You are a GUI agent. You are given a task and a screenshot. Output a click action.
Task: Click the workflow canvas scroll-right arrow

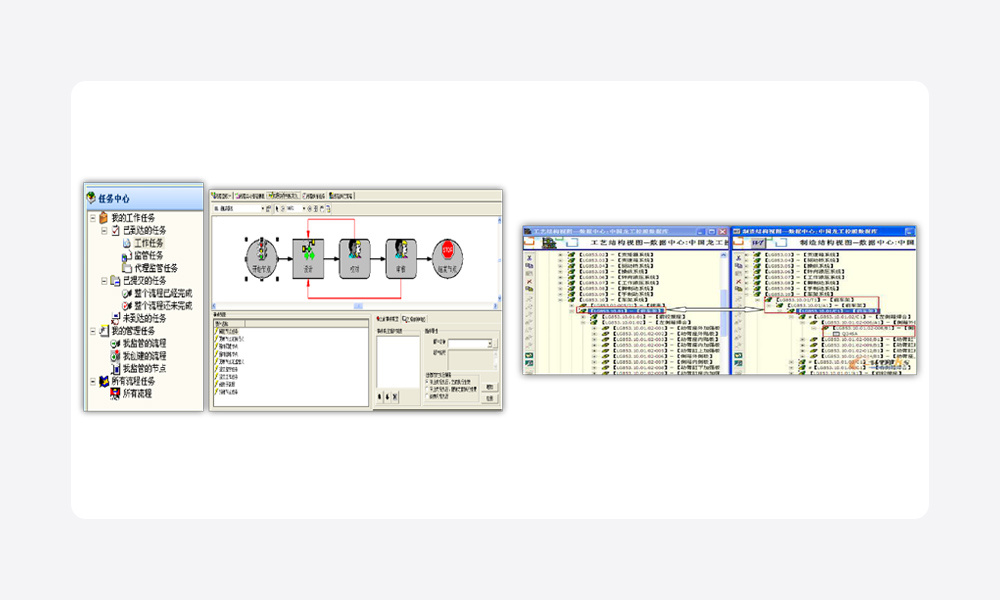click(495, 305)
